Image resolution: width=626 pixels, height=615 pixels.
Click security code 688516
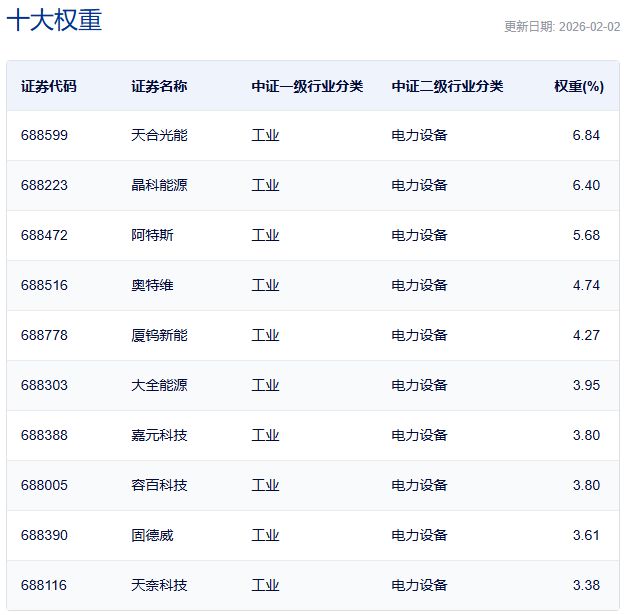44,285
